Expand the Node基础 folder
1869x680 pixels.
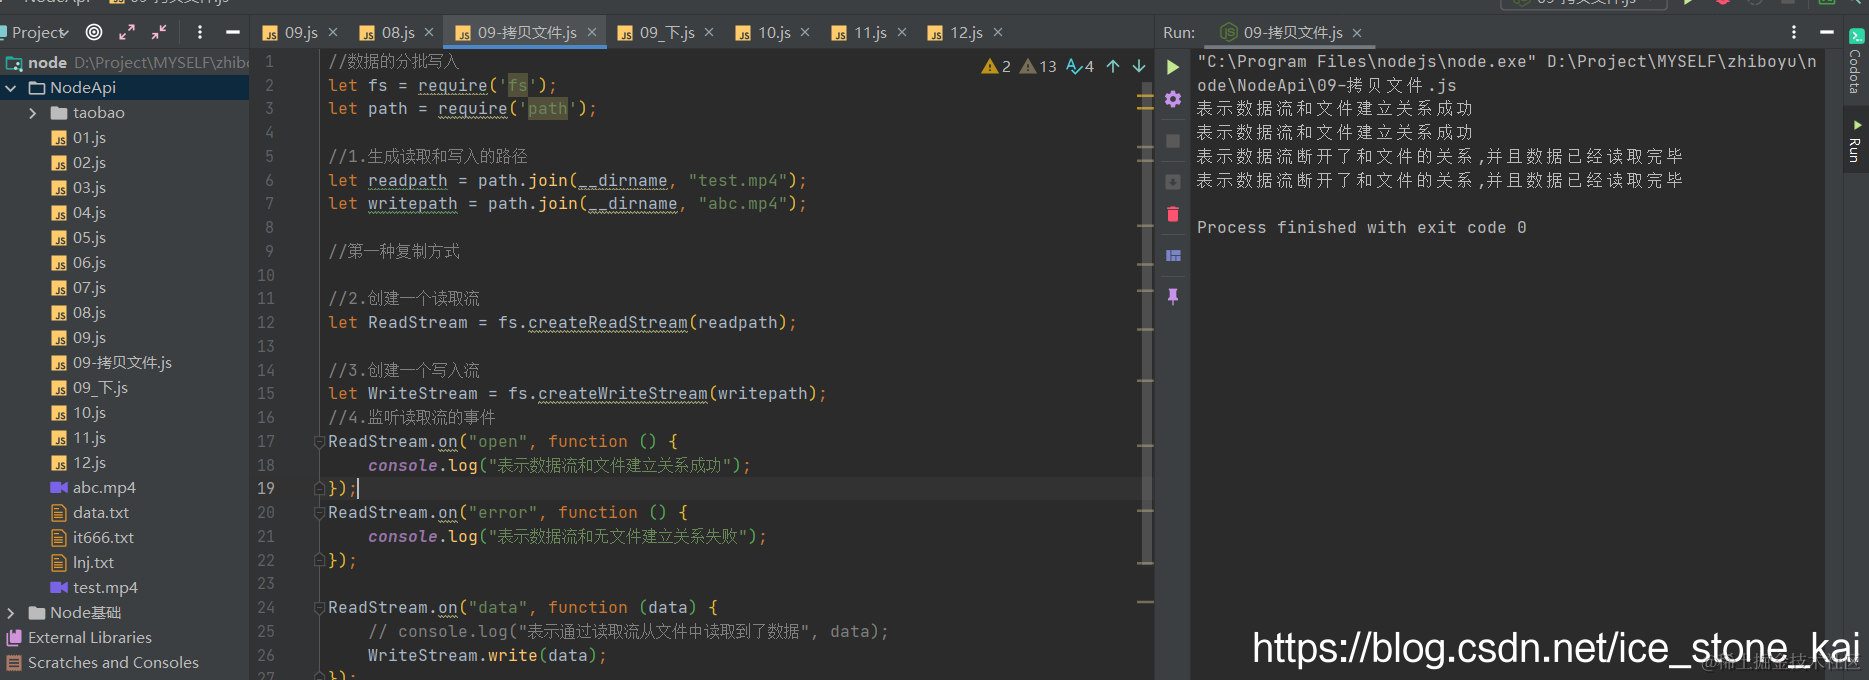11,613
